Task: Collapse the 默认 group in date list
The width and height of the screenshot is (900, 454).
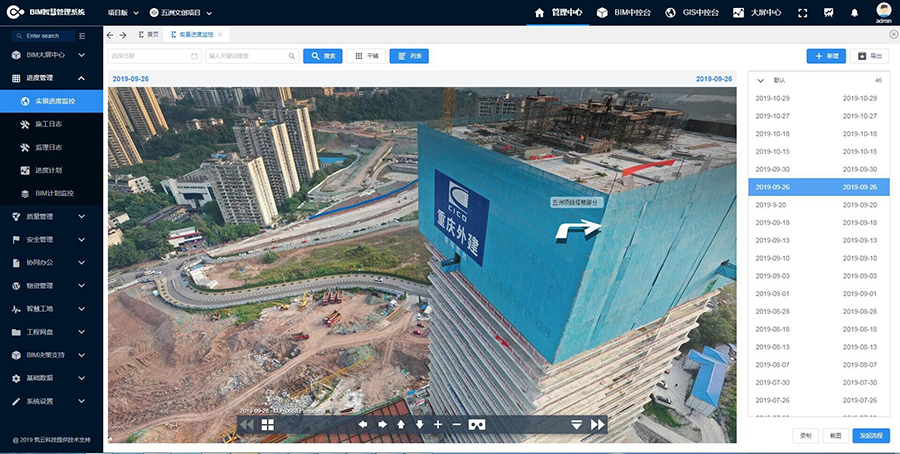Action: [761, 81]
